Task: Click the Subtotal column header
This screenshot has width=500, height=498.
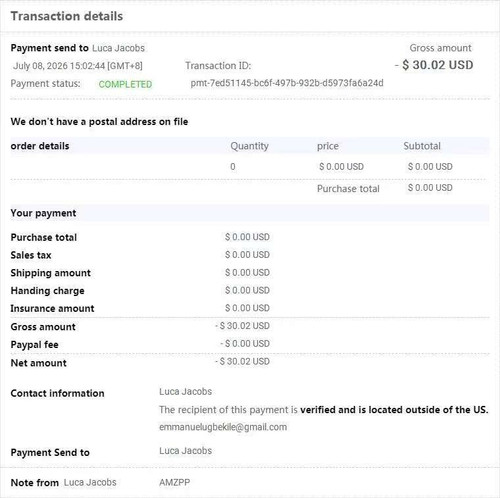Action: point(422,146)
